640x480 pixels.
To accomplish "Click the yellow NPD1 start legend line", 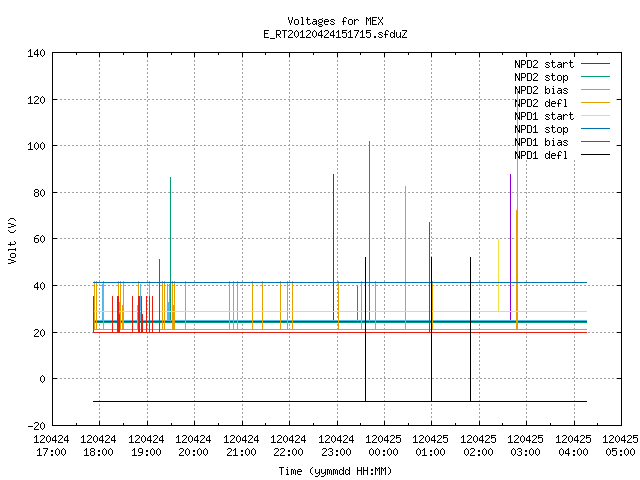I will click(595, 116).
